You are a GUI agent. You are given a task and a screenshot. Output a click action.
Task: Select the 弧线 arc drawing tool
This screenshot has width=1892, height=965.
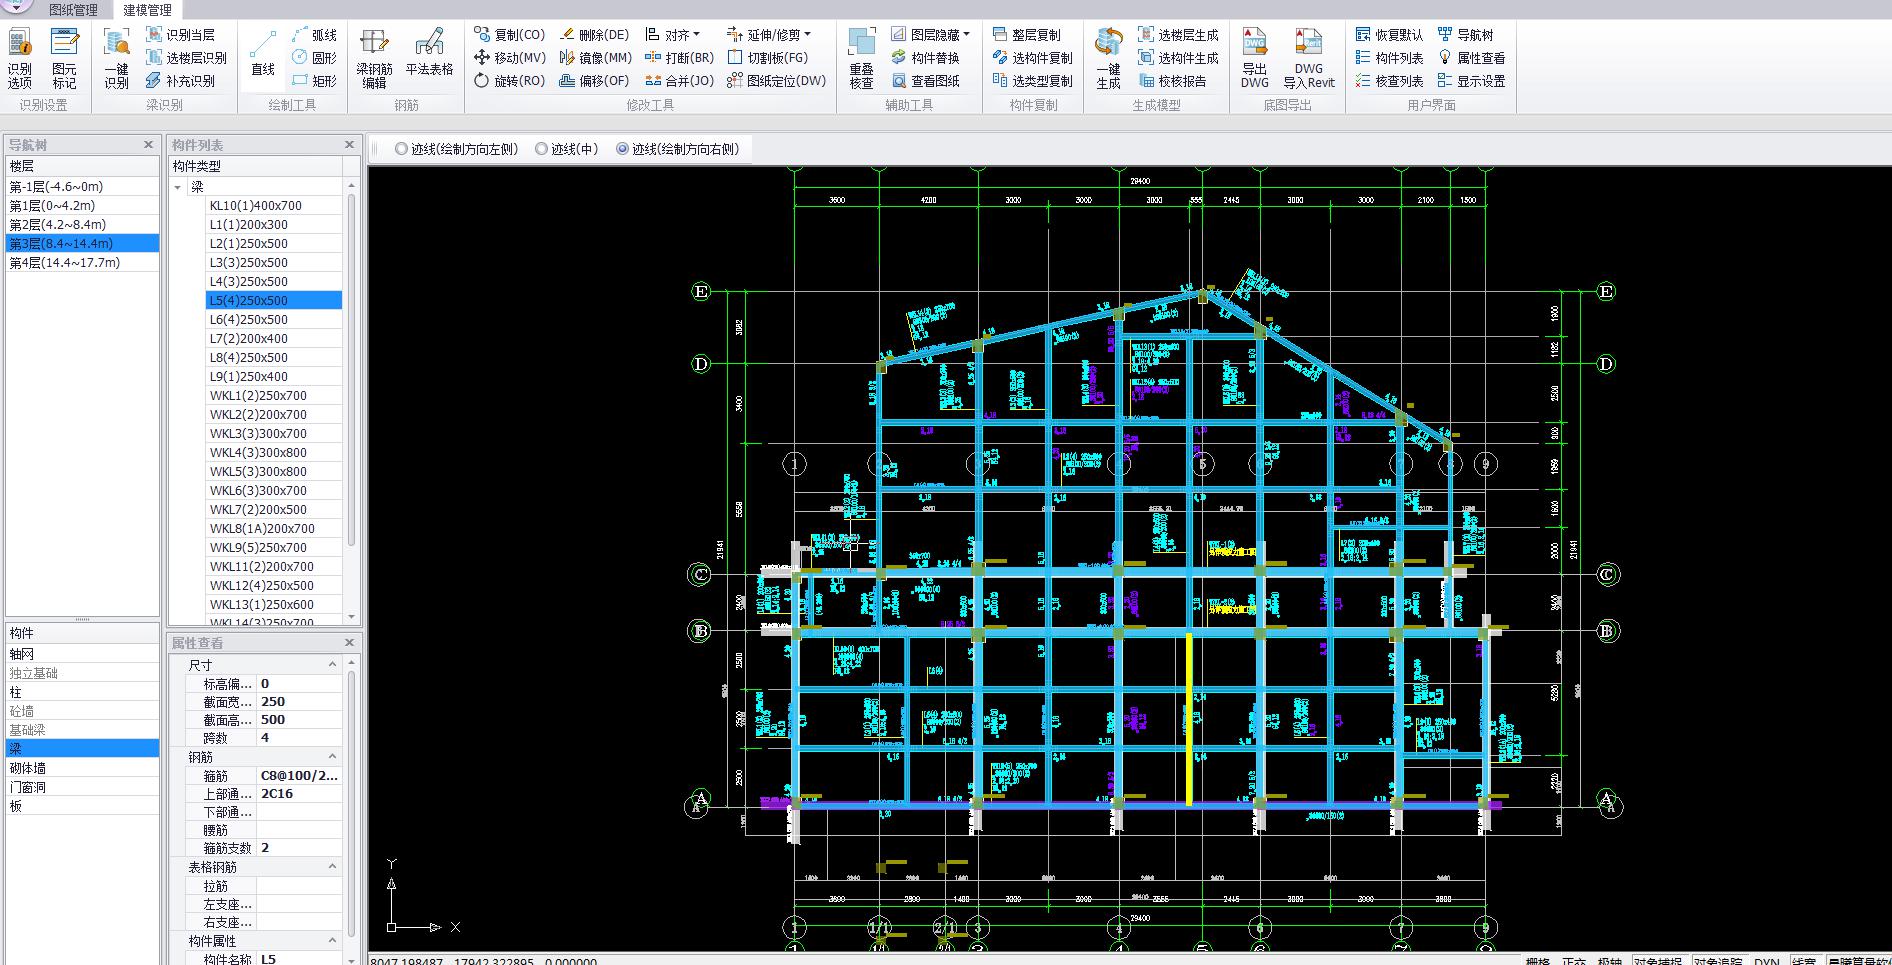pyautogui.click(x=315, y=34)
